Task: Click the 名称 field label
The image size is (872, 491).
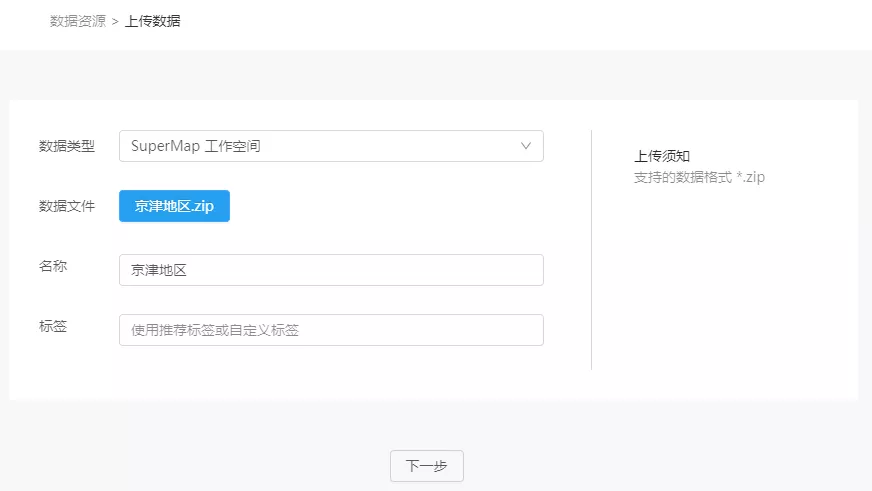Action: 53,266
